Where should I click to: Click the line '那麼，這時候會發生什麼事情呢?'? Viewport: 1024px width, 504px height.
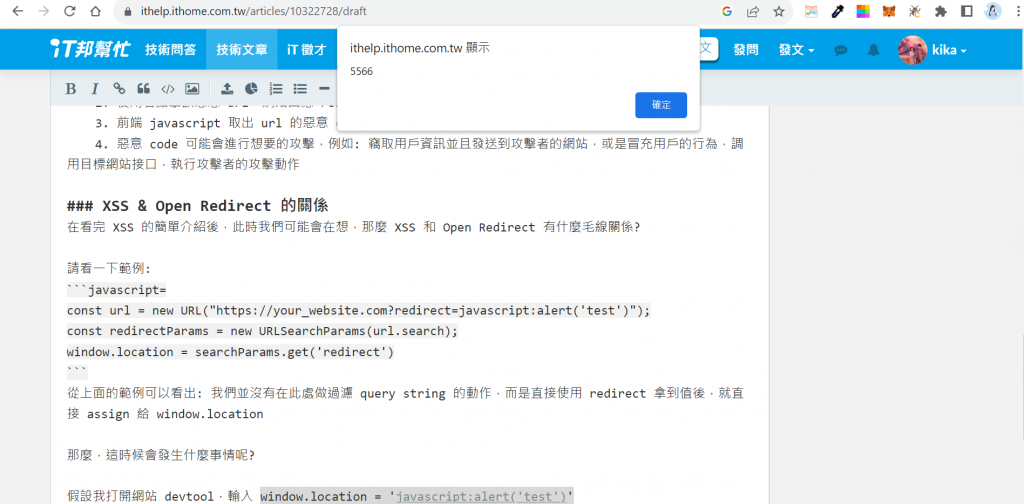pos(161,455)
